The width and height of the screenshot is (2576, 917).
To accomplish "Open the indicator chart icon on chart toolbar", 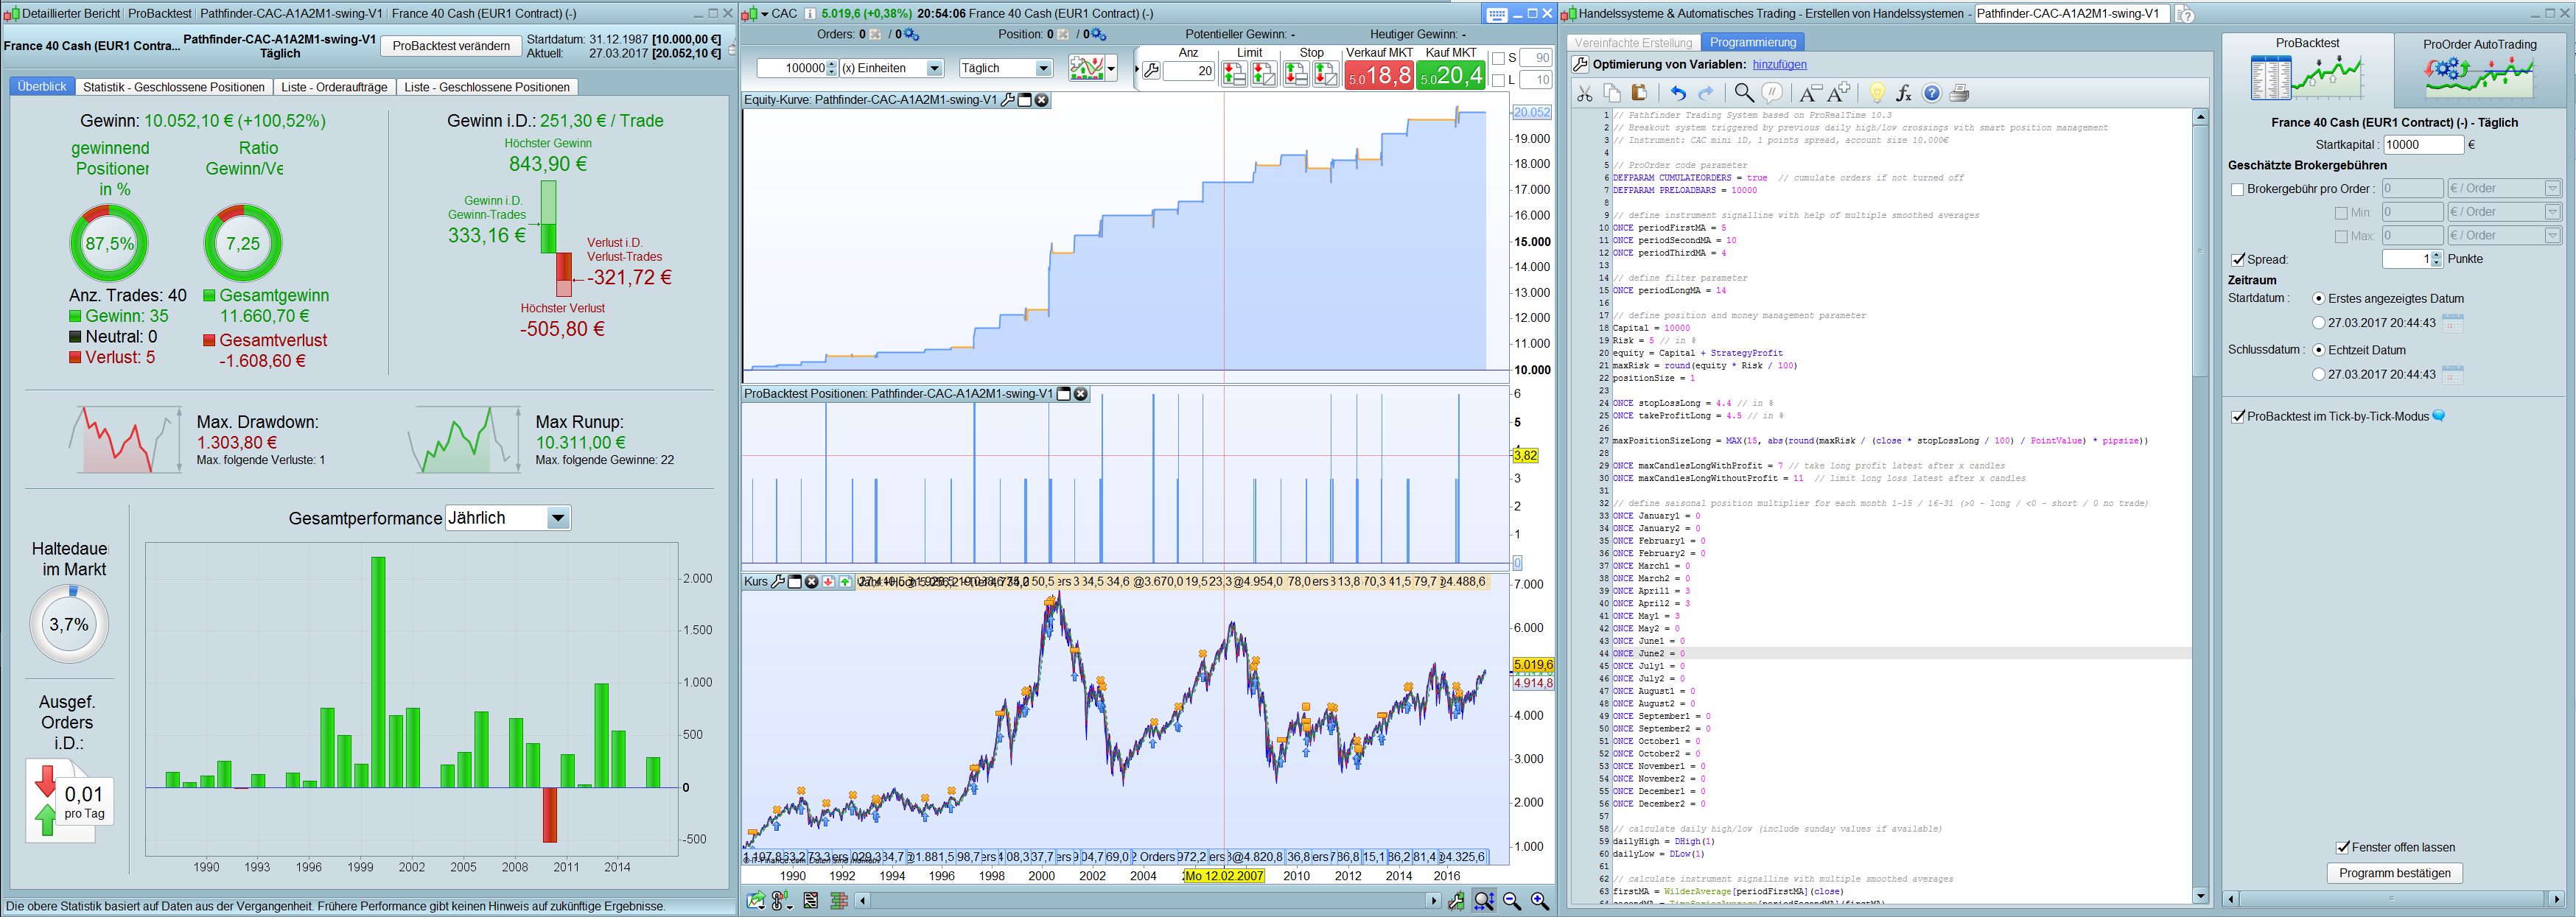I will [1087, 68].
